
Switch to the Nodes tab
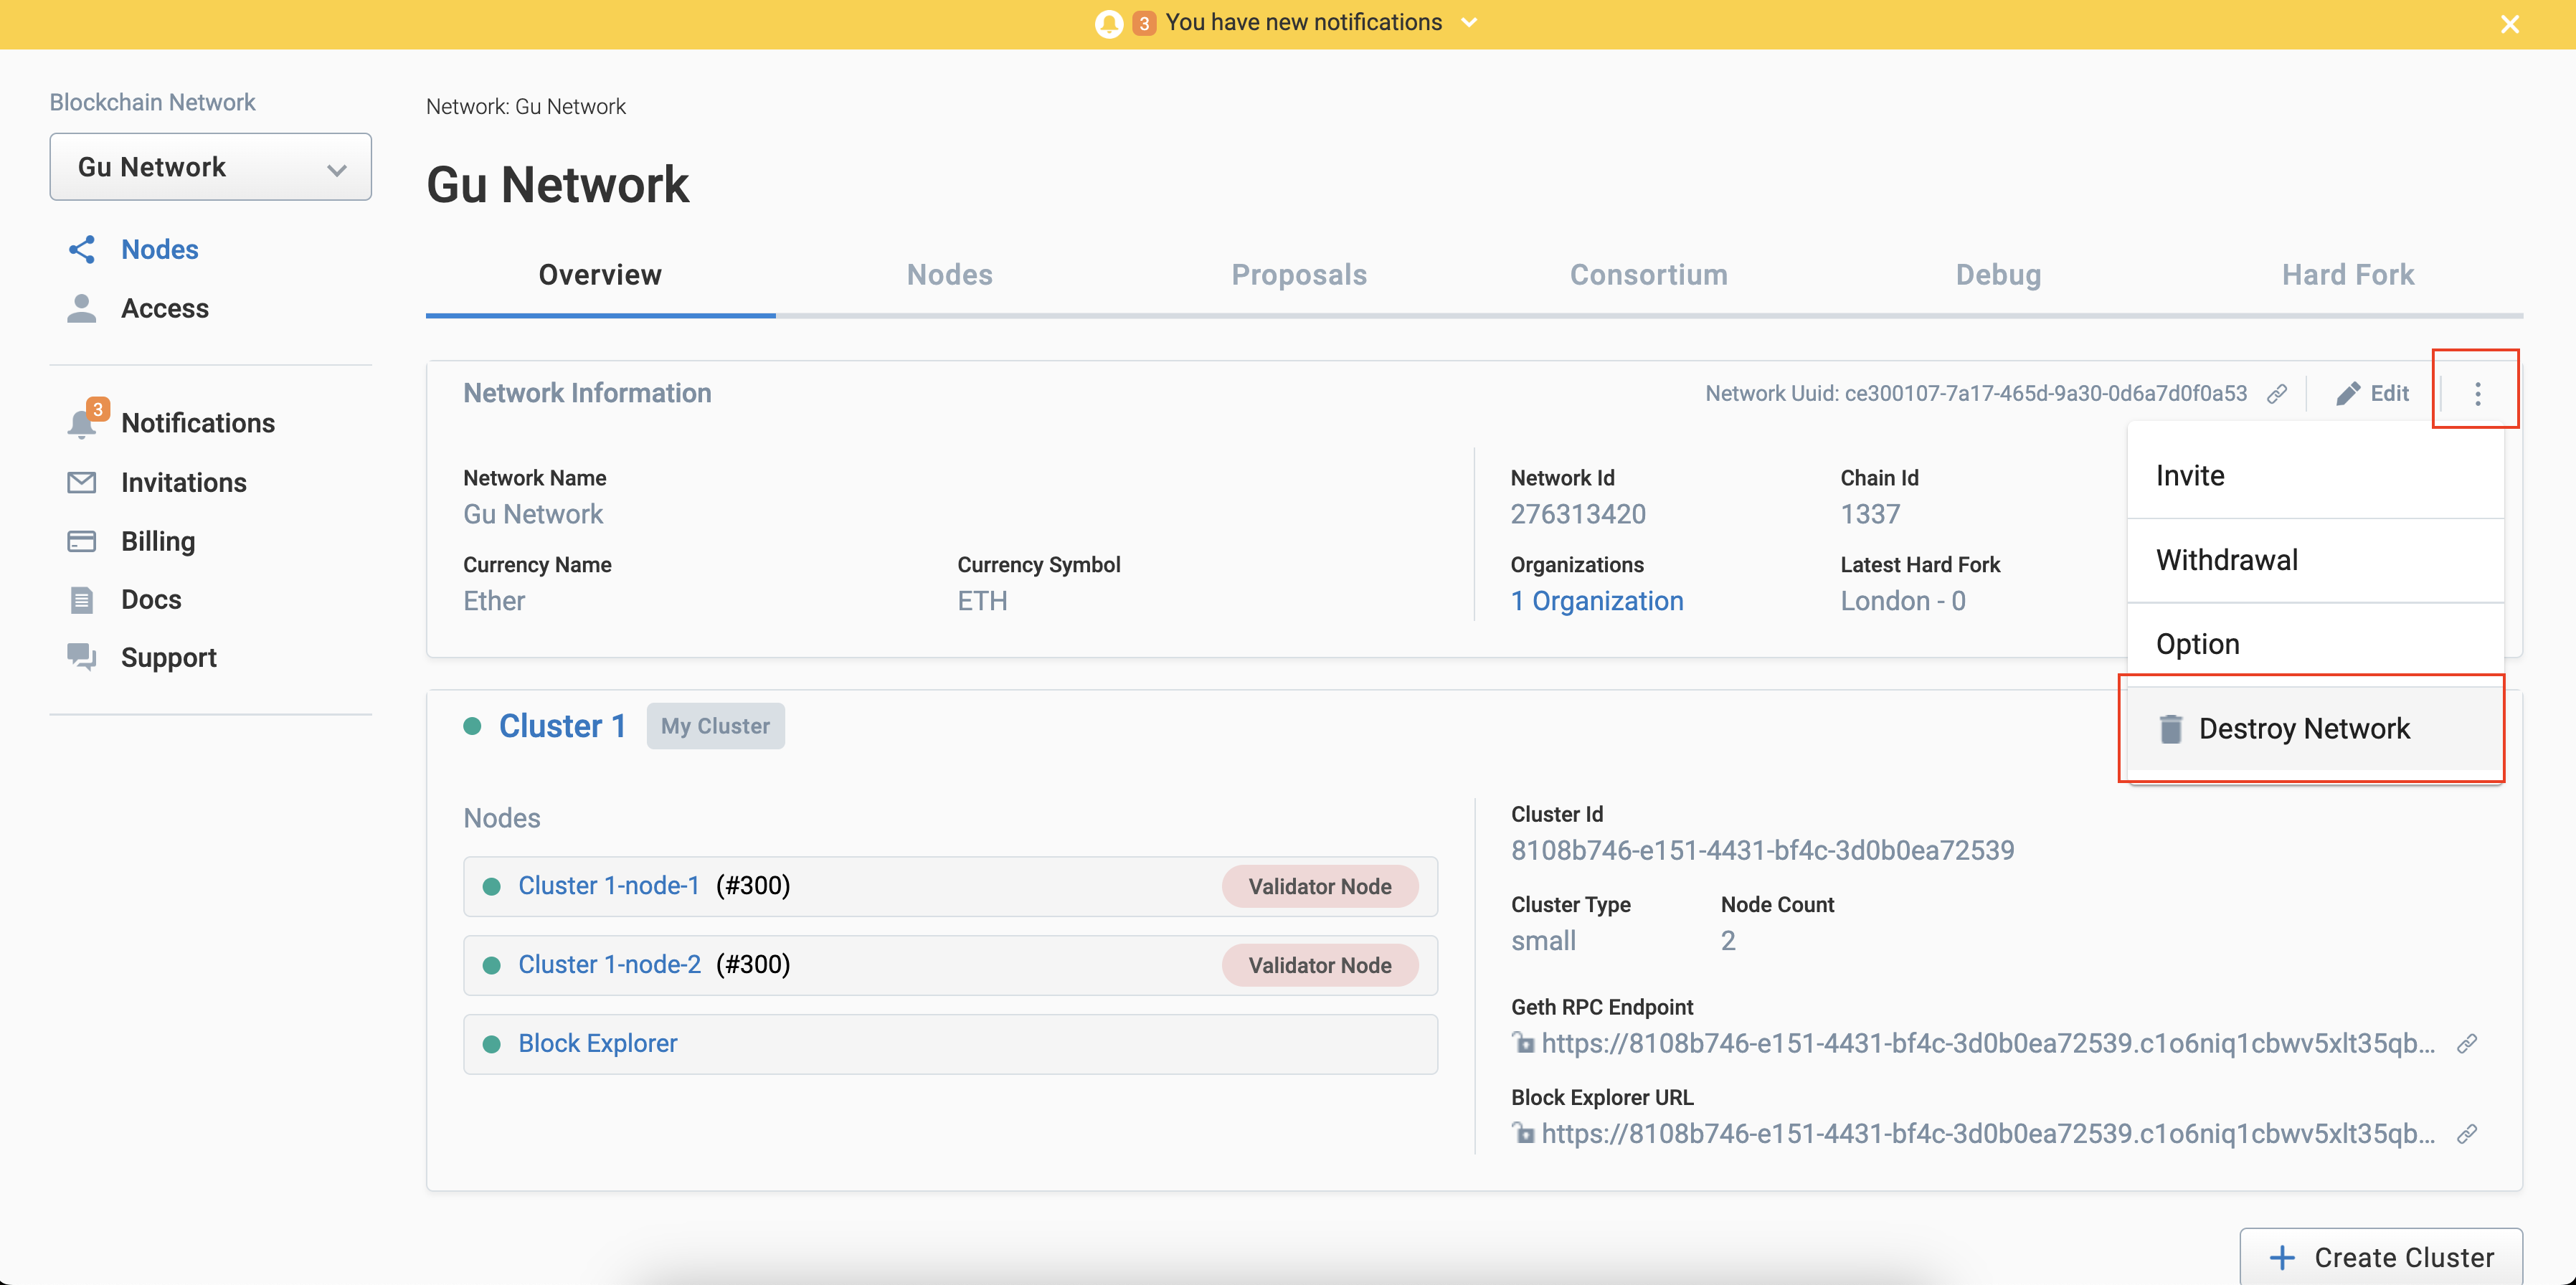[950, 275]
